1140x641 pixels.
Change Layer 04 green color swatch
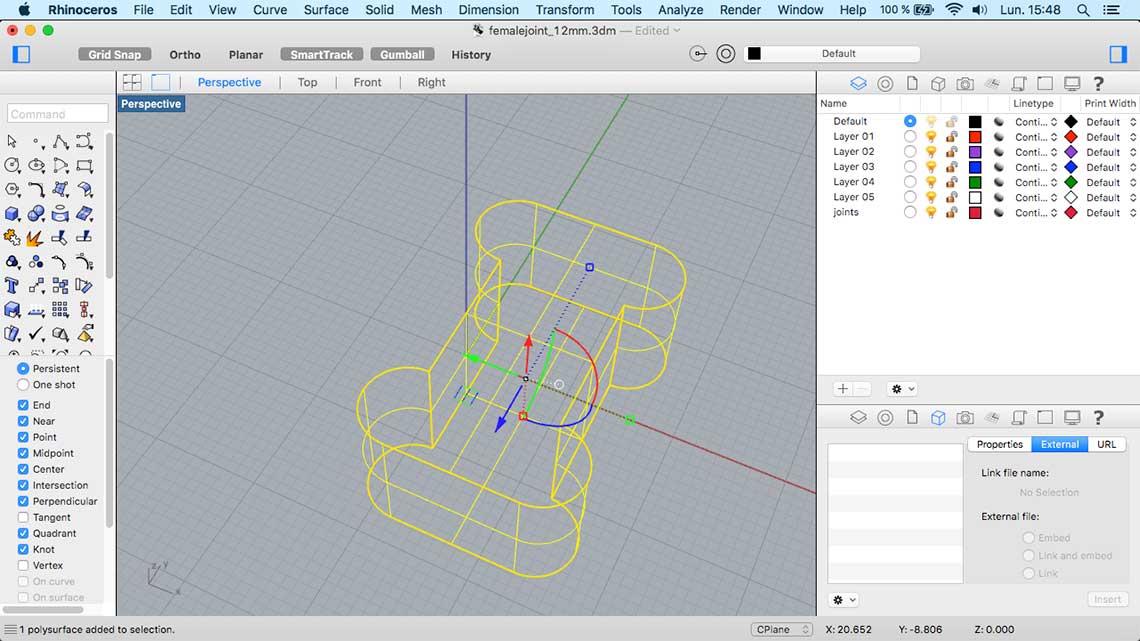pos(975,182)
